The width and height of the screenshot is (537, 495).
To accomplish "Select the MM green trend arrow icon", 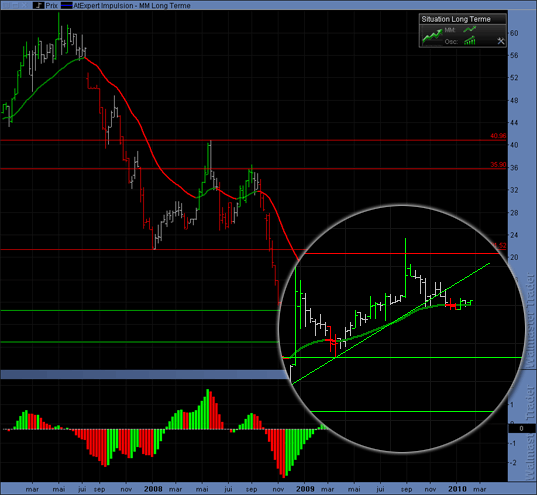I will 470,30.
